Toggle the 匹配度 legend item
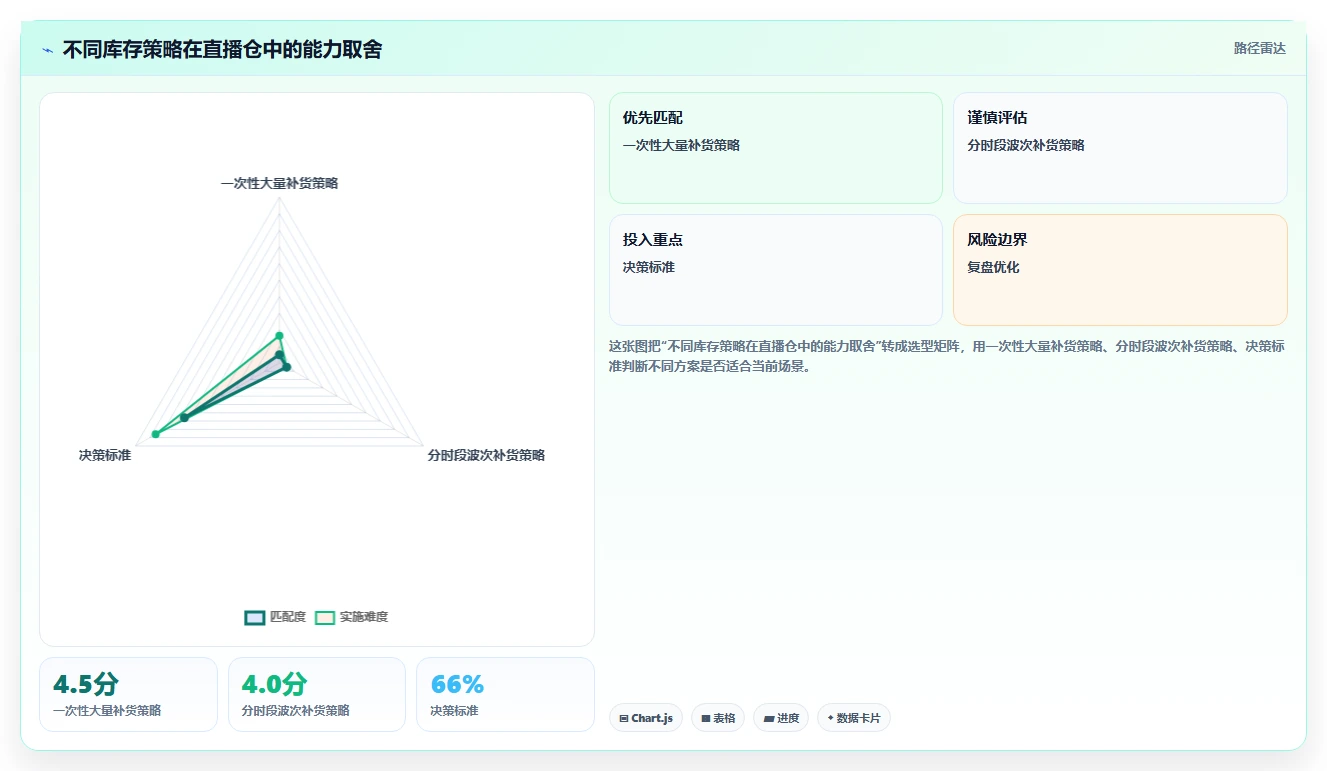Screen dimensions: 1327x771 (276, 617)
